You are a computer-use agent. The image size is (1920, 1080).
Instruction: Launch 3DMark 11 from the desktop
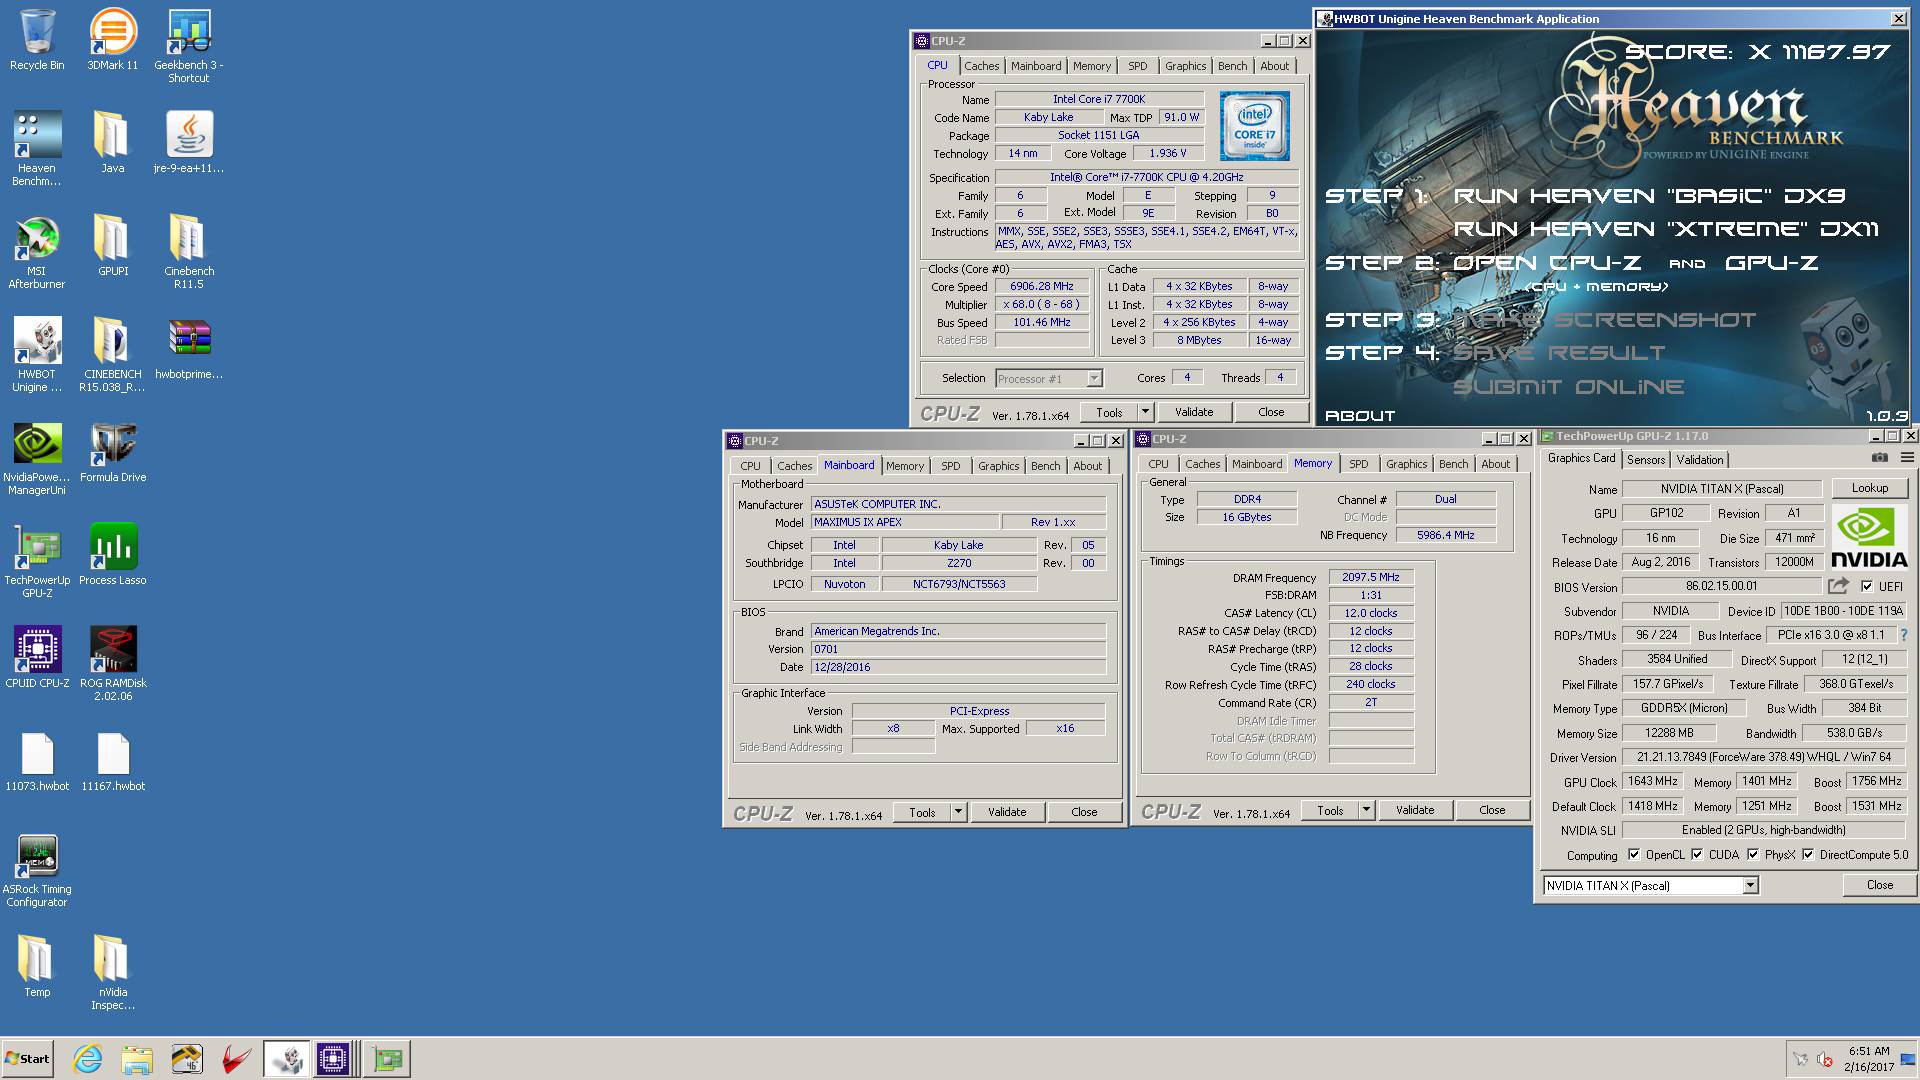(113, 40)
